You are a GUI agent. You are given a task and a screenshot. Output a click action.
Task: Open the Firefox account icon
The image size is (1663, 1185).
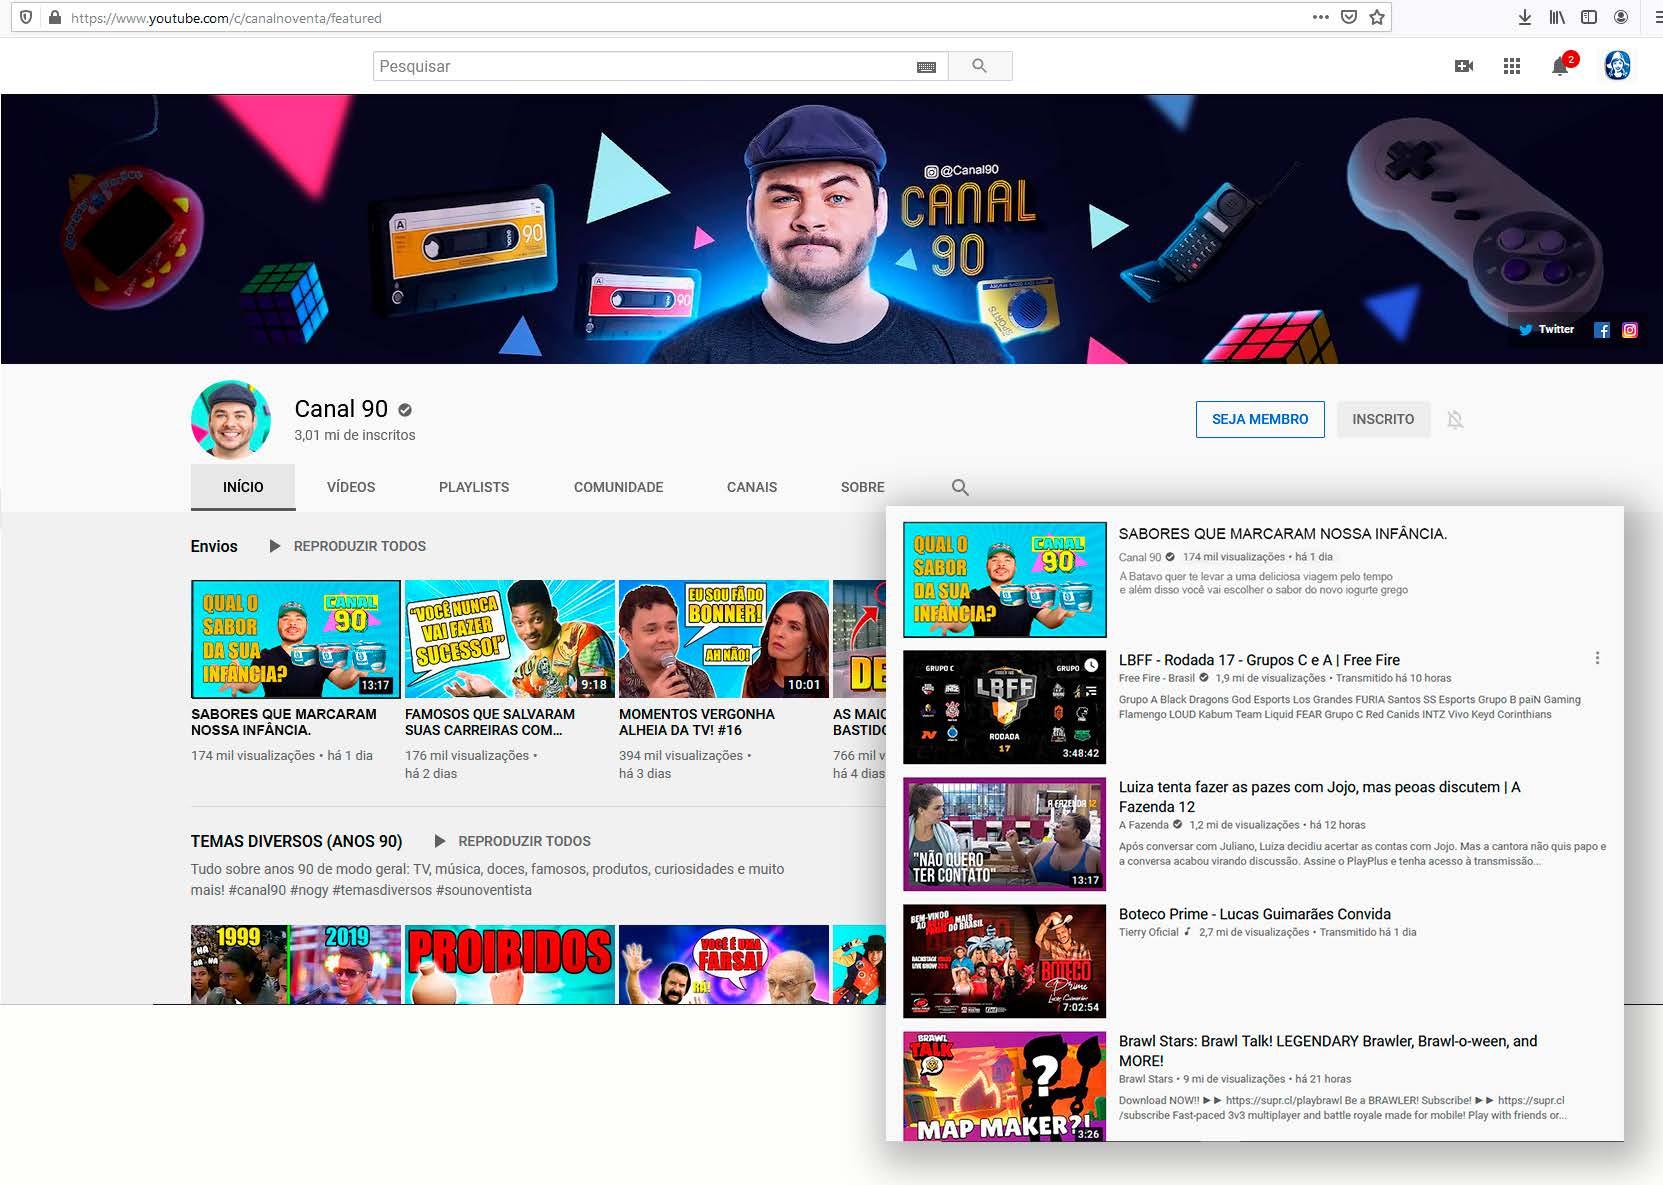click(1621, 17)
